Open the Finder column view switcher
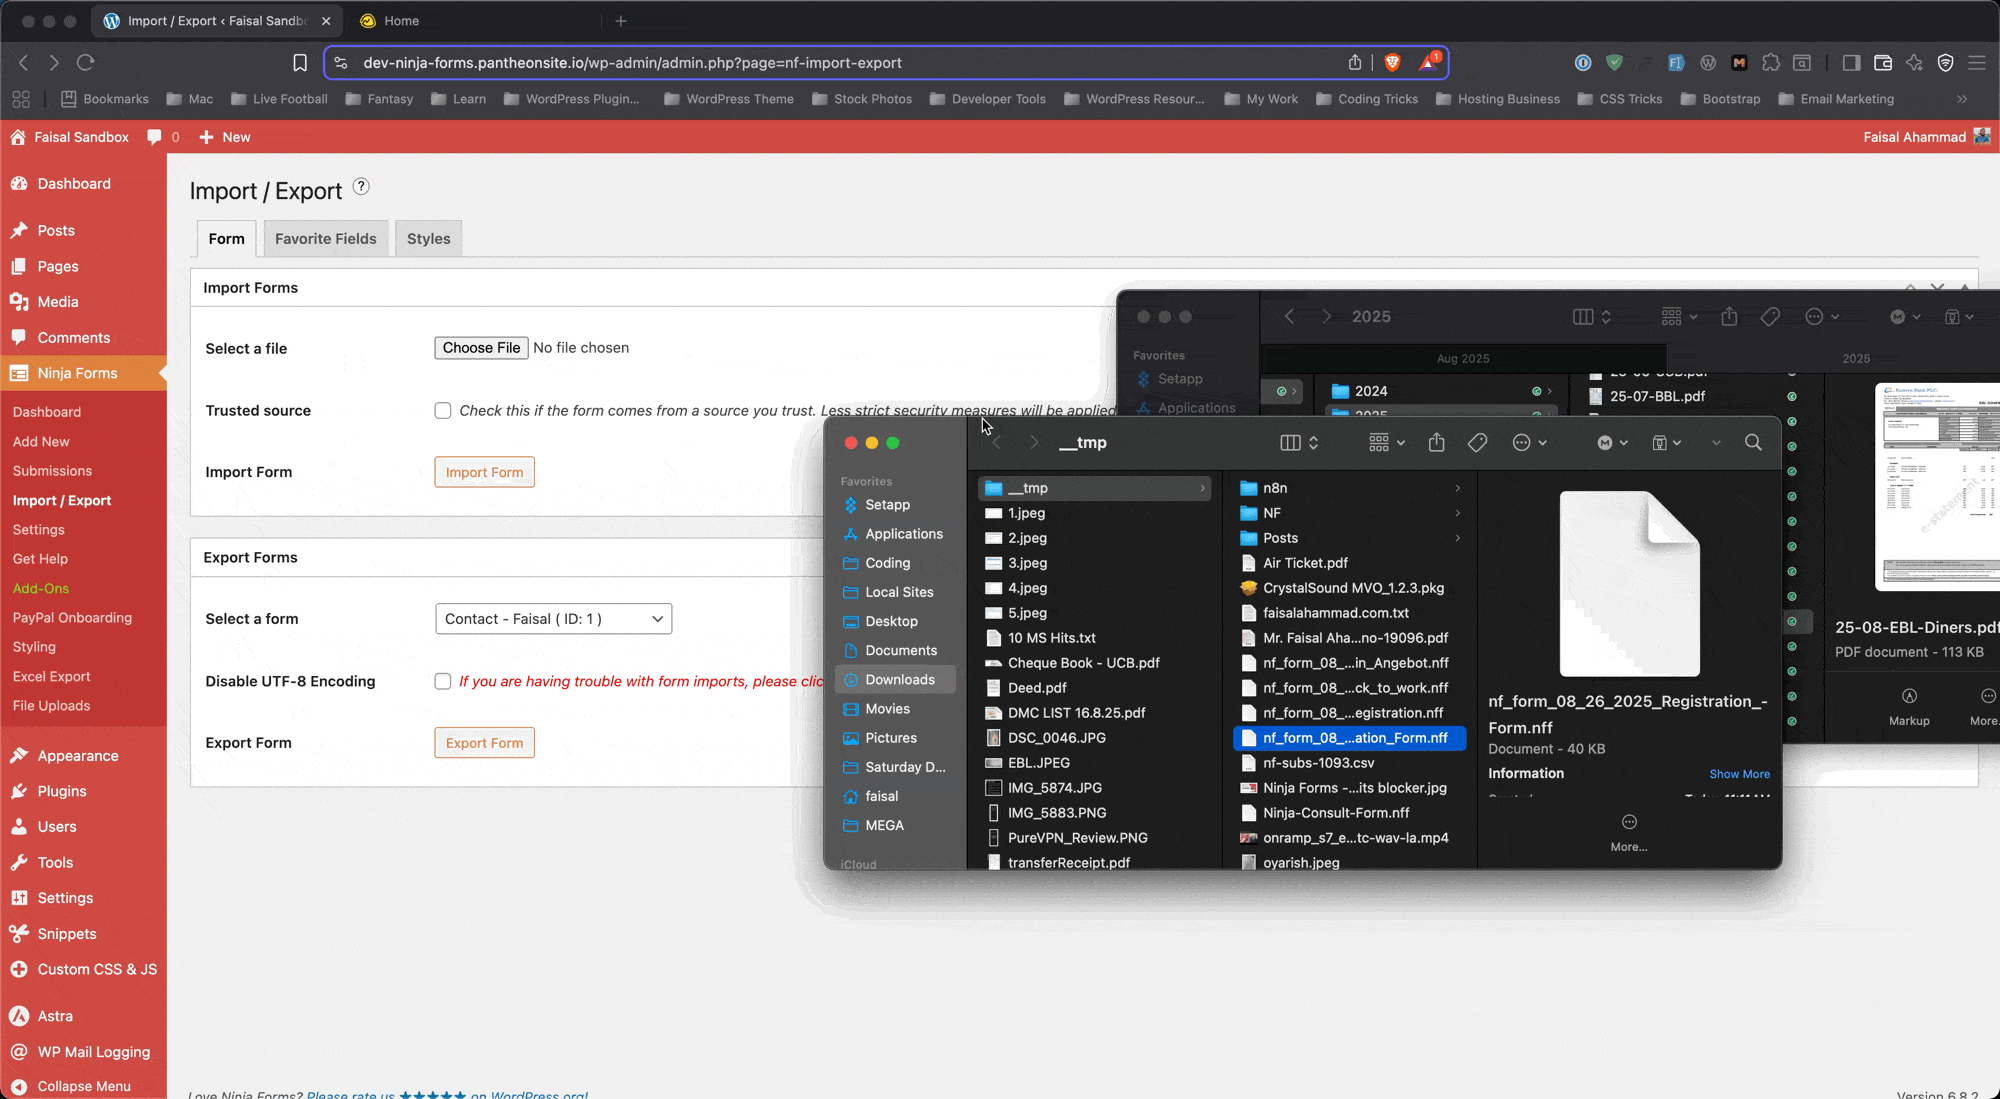The height and width of the screenshot is (1099, 2000). pos(1299,442)
